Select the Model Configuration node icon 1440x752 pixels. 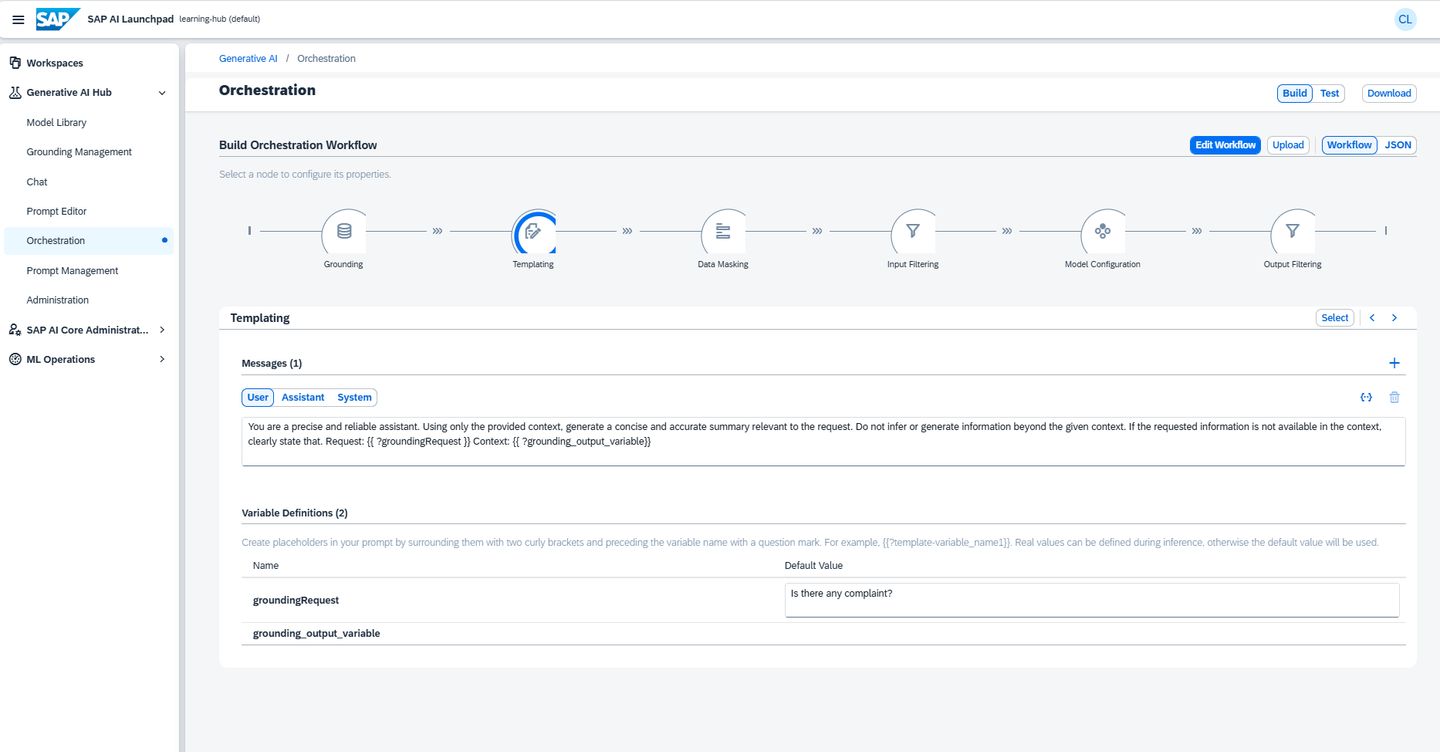click(1103, 231)
